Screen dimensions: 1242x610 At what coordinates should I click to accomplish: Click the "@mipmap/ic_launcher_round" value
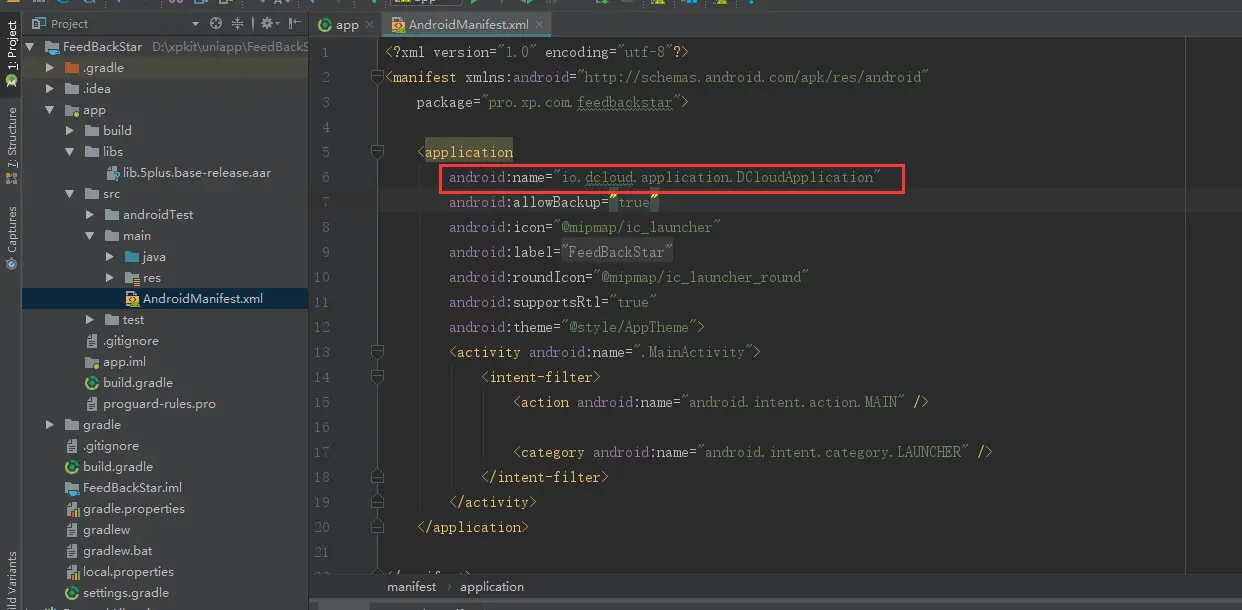(x=700, y=277)
